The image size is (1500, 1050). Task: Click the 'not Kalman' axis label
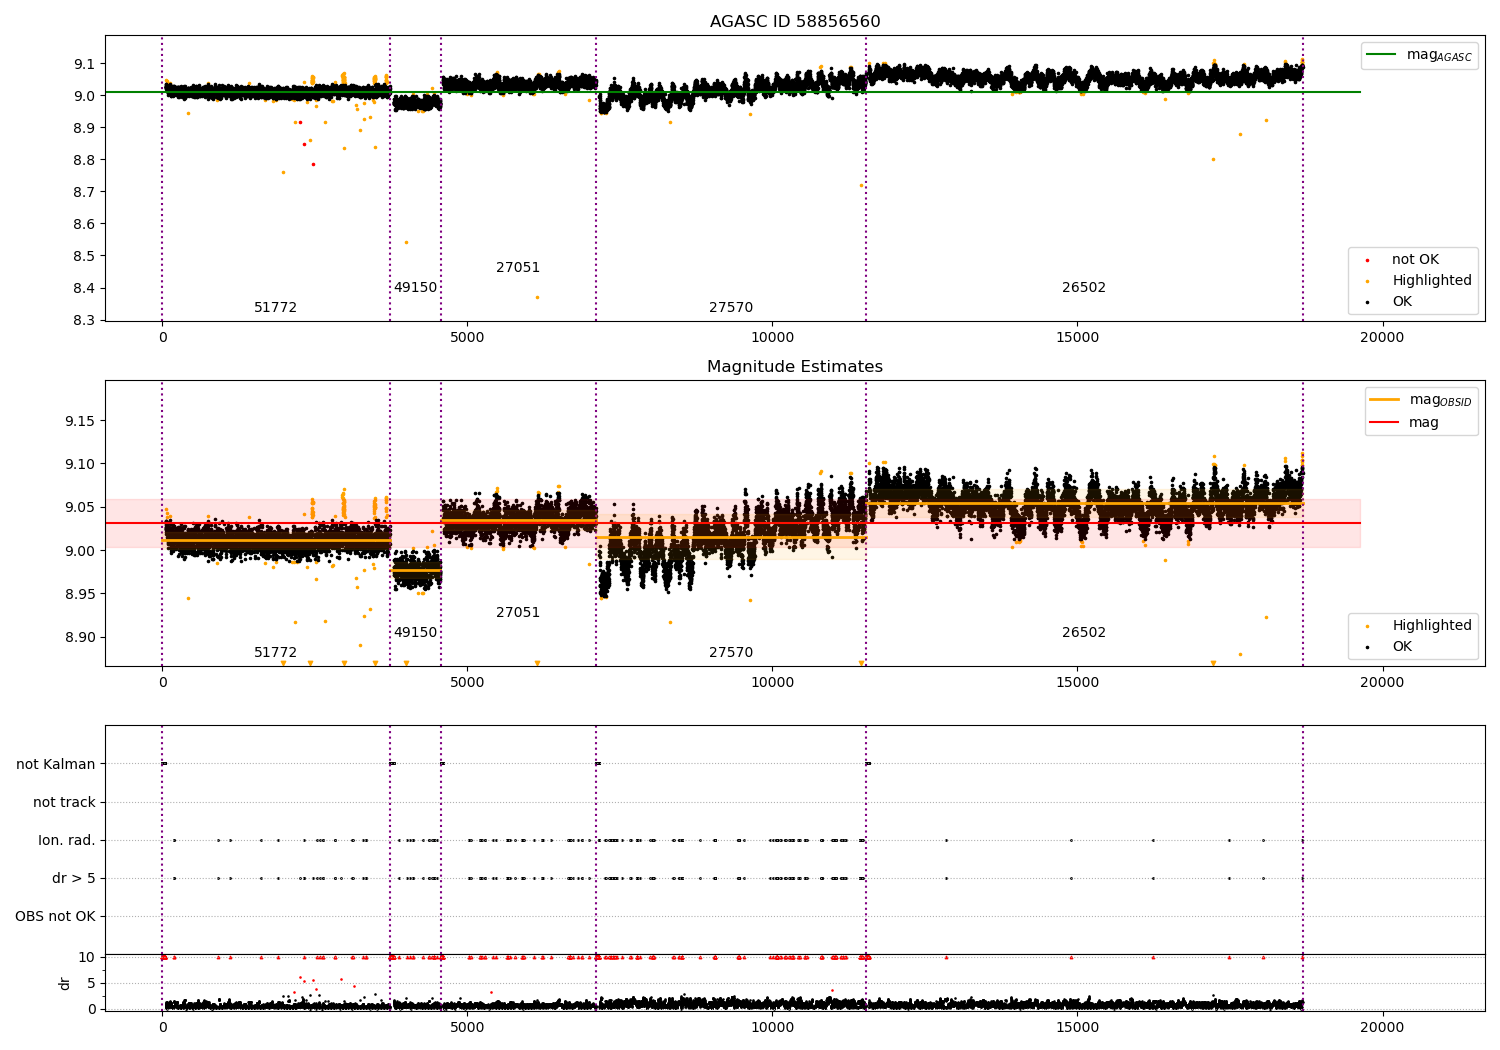click(56, 764)
